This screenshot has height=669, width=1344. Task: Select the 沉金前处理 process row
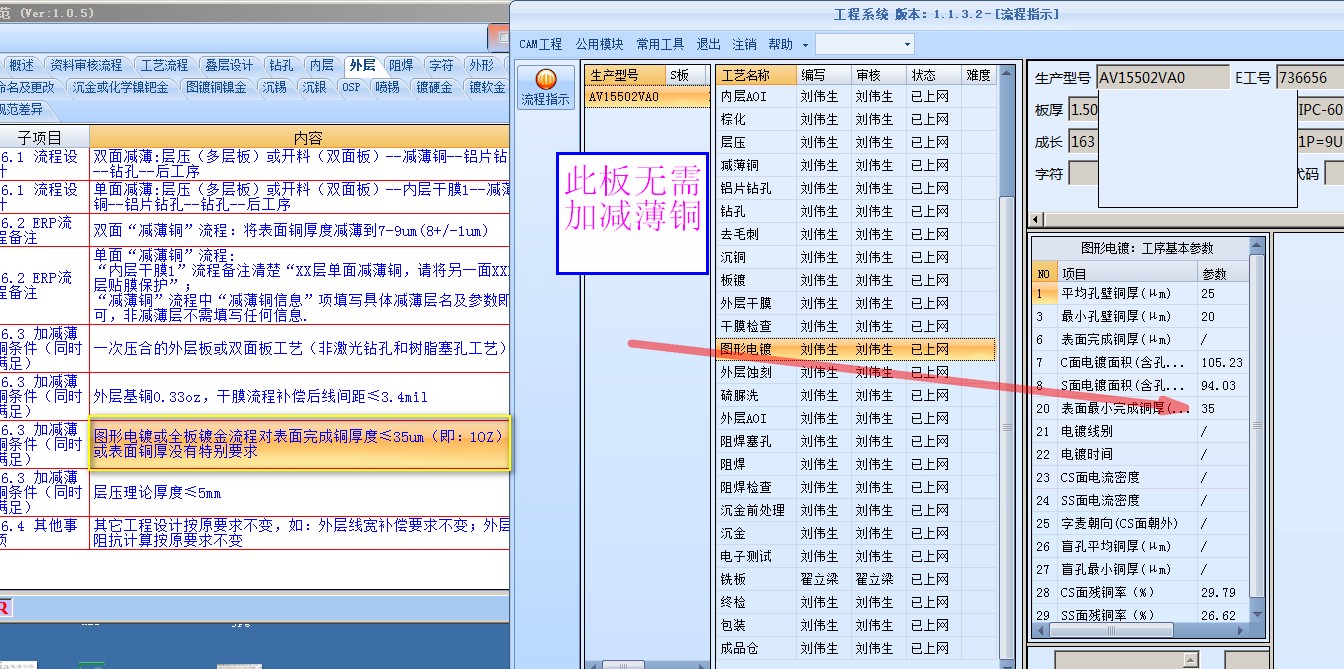pos(856,510)
